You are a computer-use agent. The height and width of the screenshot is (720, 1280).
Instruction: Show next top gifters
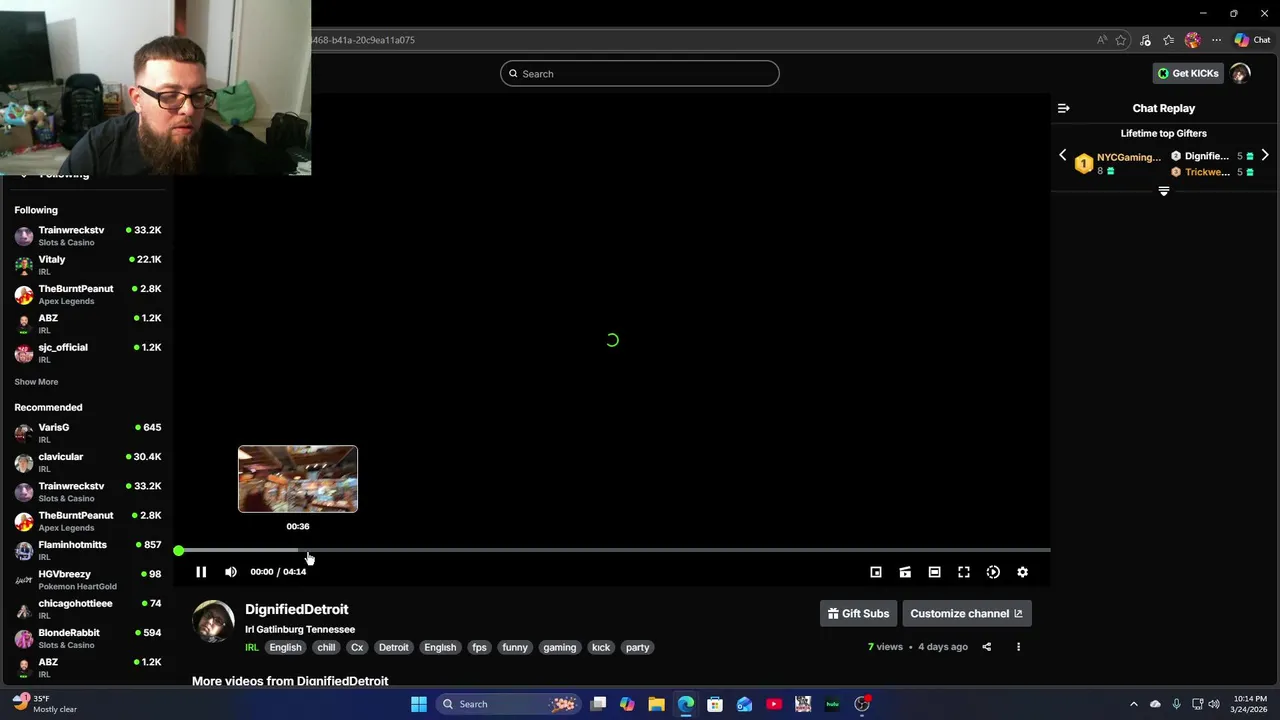click(1265, 156)
